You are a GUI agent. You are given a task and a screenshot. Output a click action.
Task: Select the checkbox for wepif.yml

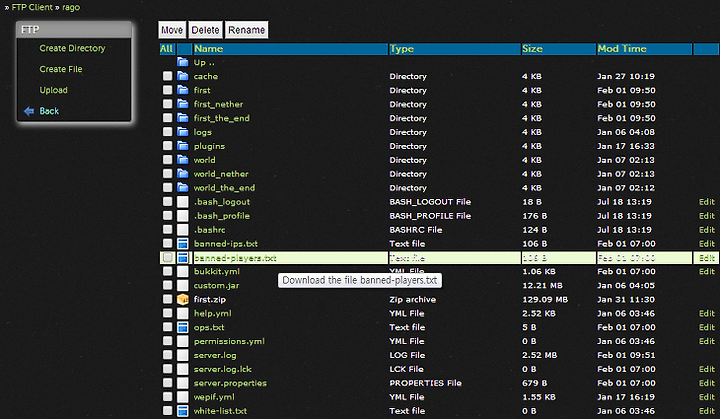(x=168, y=396)
